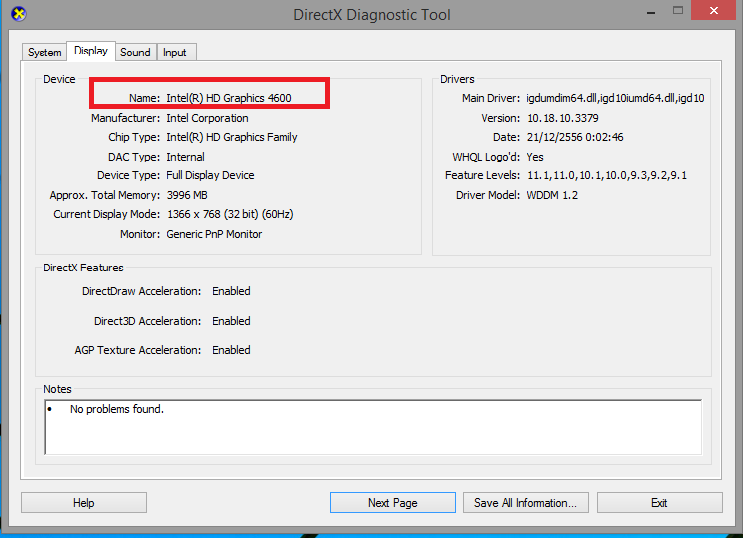Click Save All Information button

pos(526,503)
